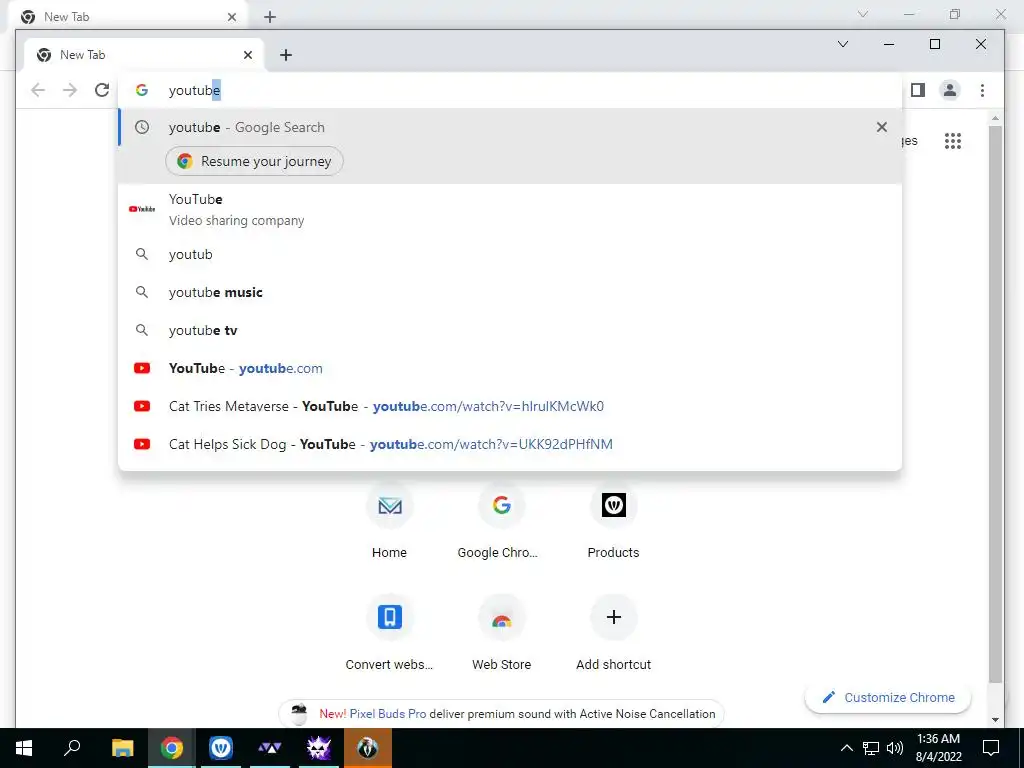The height and width of the screenshot is (768, 1024).
Task: Open the network icon in system tray
Action: (871, 748)
